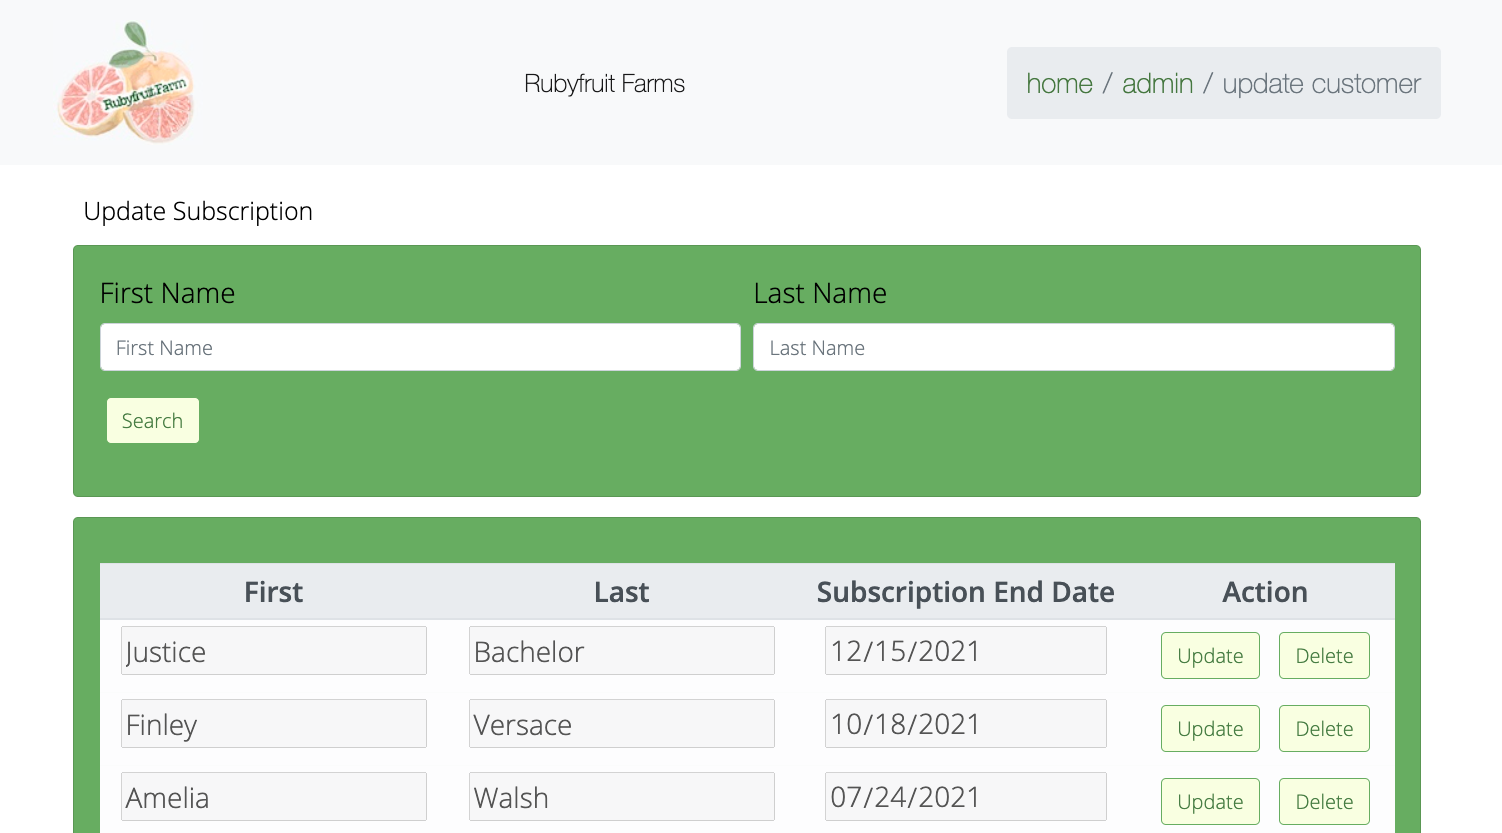Update the subscription for Justice Bachelor
Image resolution: width=1502 pixels, height=833 pixels.
pos(1210,655)
